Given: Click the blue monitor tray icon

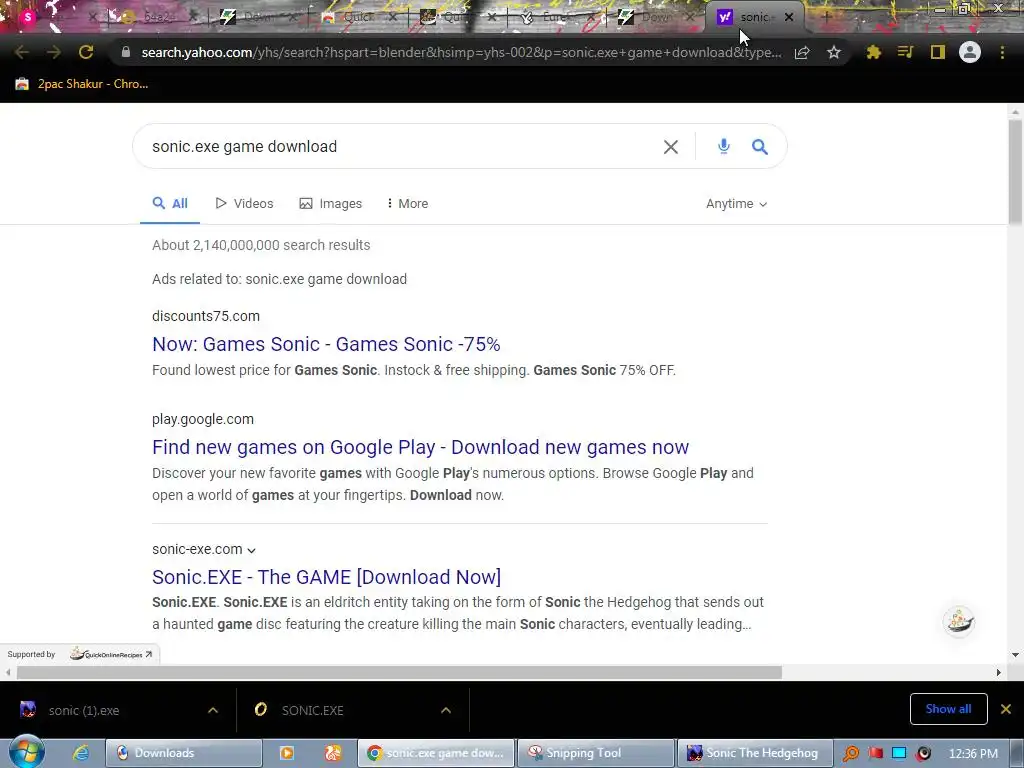Looking at the screenshot, I should (x=899, y=754).
